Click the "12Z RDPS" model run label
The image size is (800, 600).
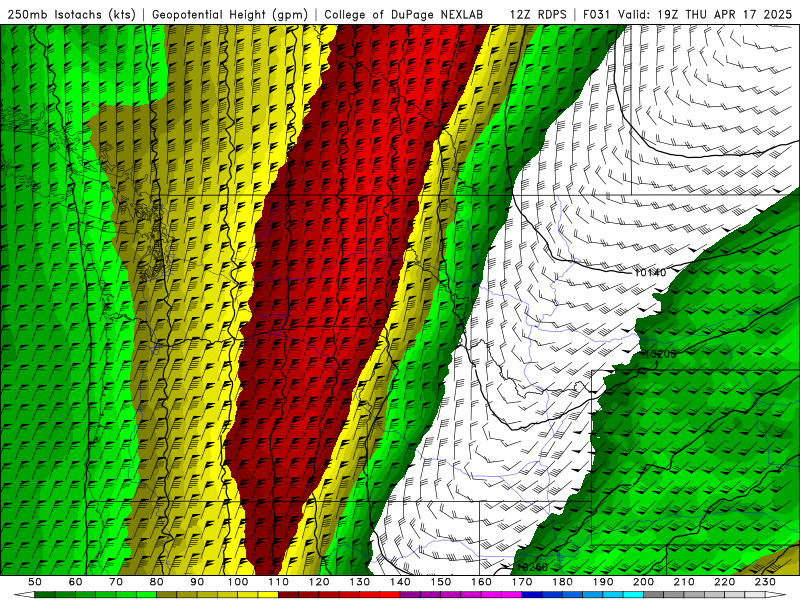pyautogui.click(x=538, y=15)
